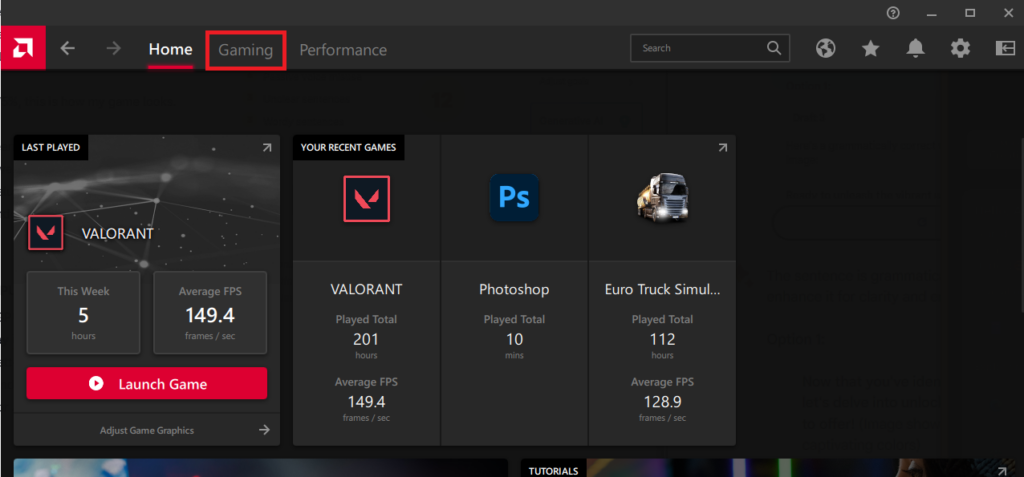Open Adjust Game Graphics arrow

264,430
